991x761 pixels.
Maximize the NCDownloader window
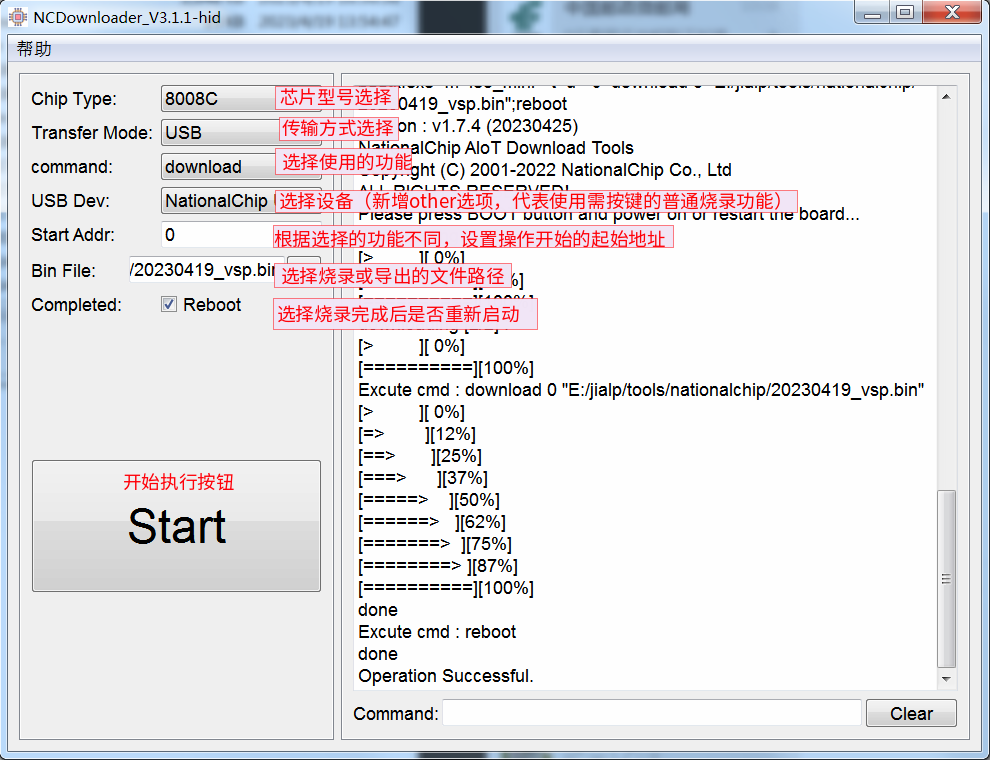coord(905,13)
